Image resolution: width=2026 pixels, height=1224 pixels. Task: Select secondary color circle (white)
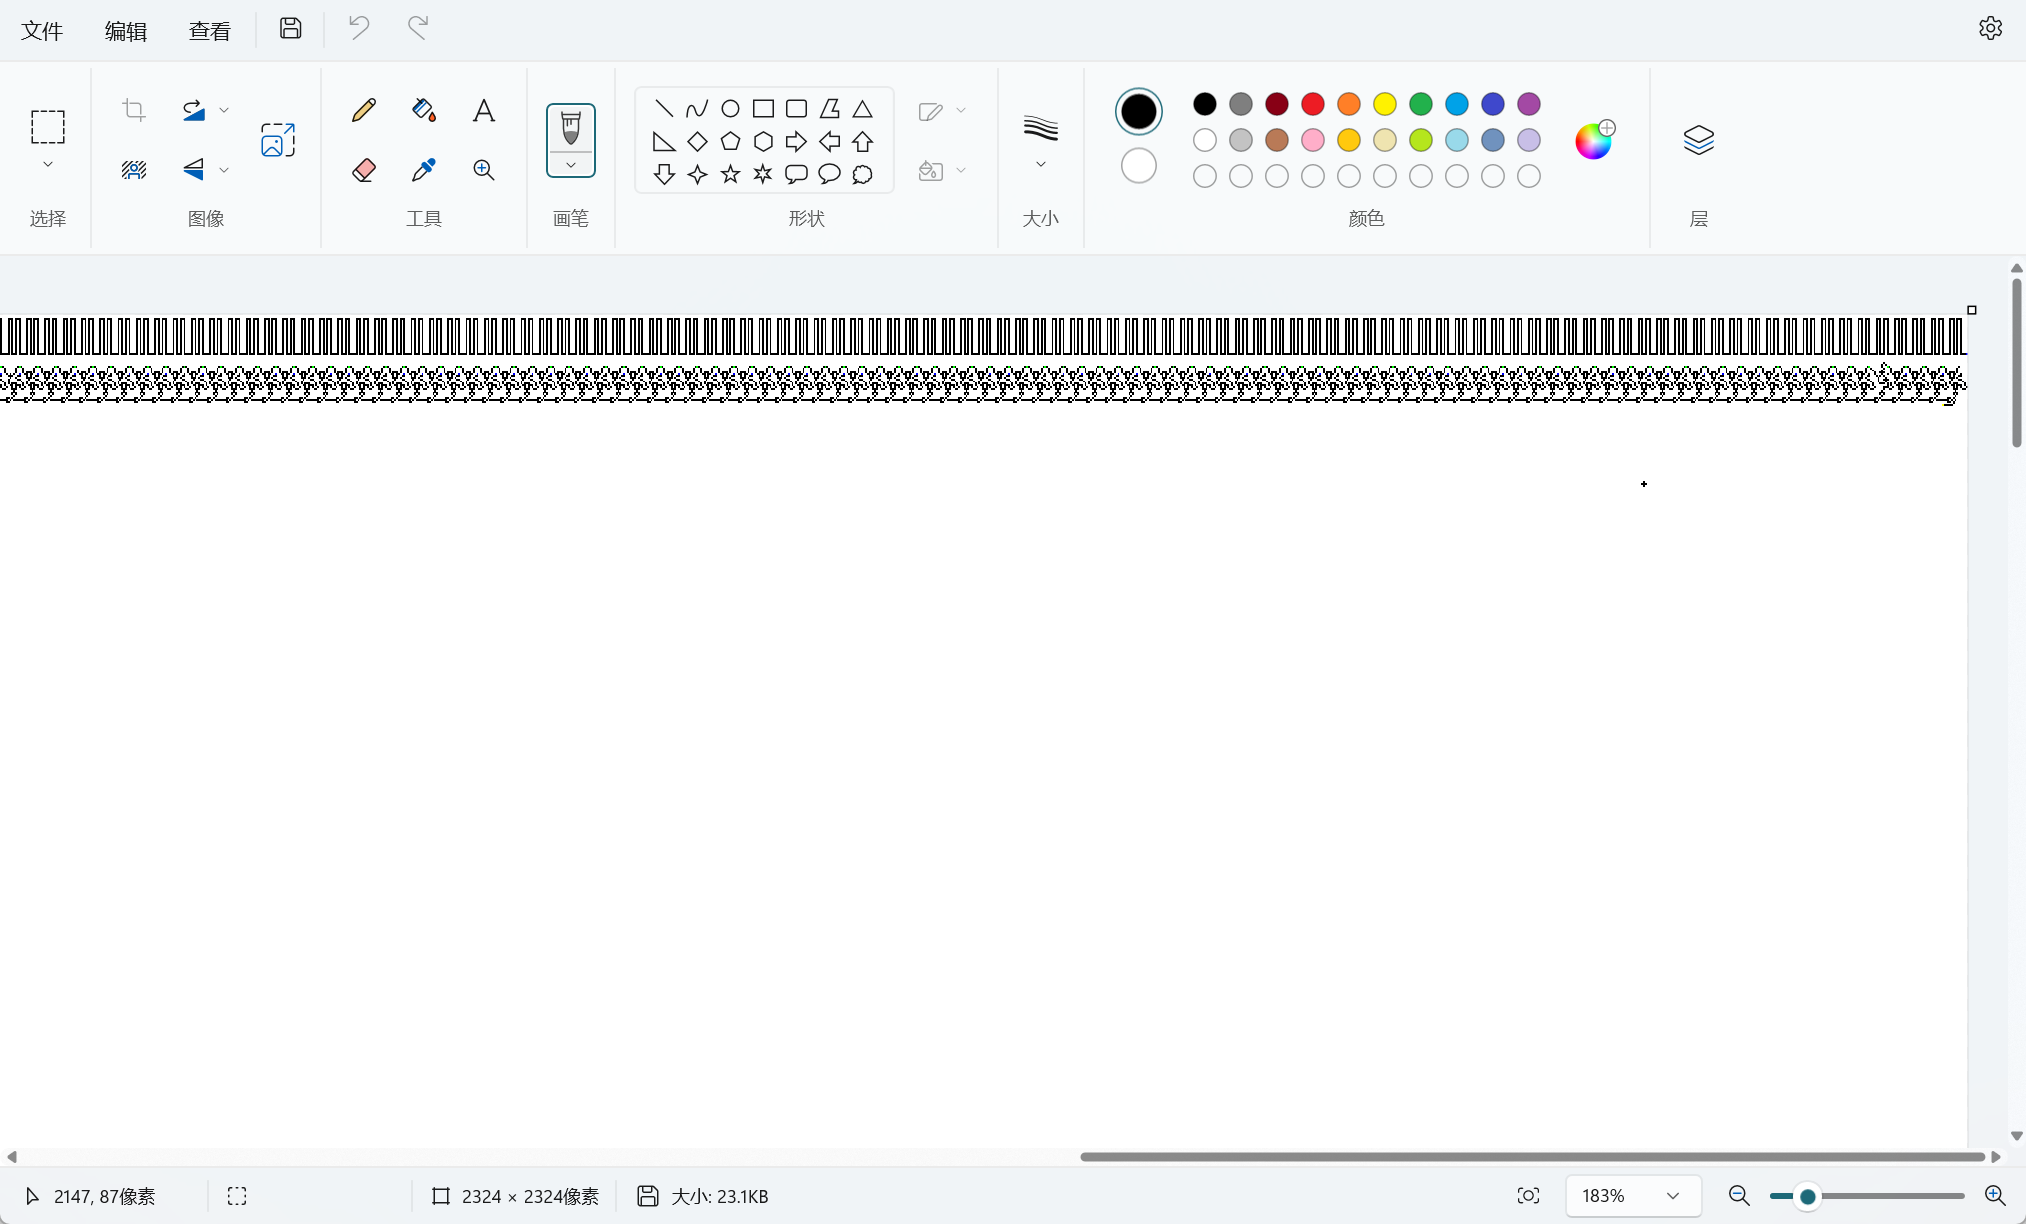click(1138, 166)
